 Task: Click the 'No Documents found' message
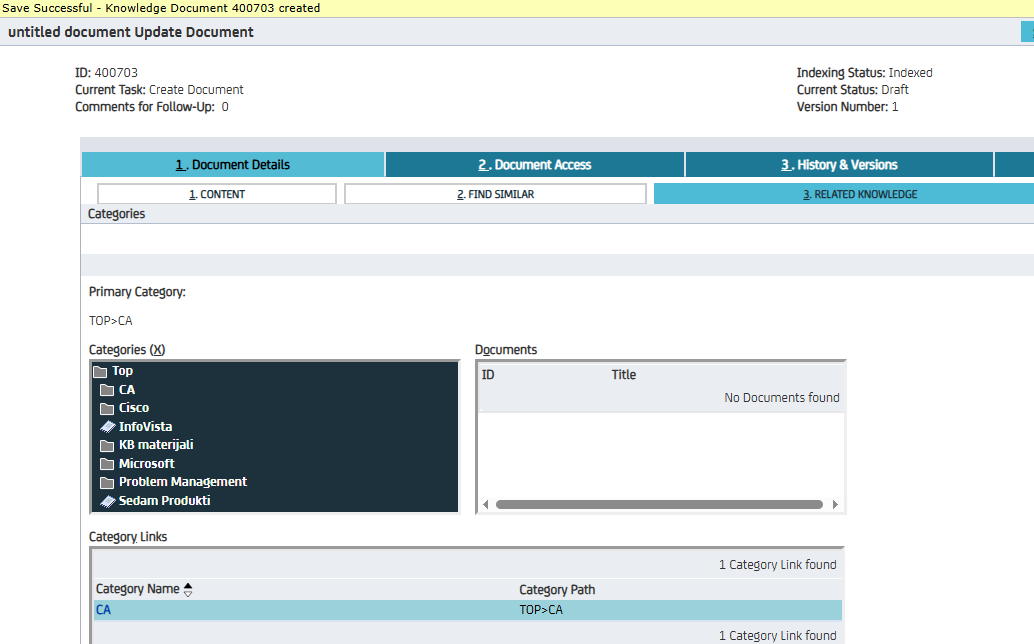click(781, 397)
